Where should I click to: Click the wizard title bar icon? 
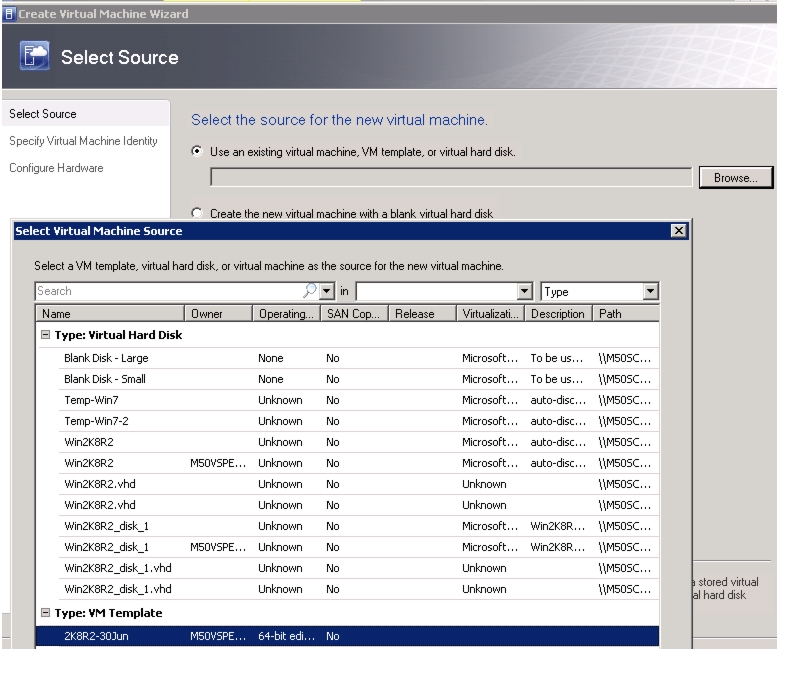pos(9,14)
